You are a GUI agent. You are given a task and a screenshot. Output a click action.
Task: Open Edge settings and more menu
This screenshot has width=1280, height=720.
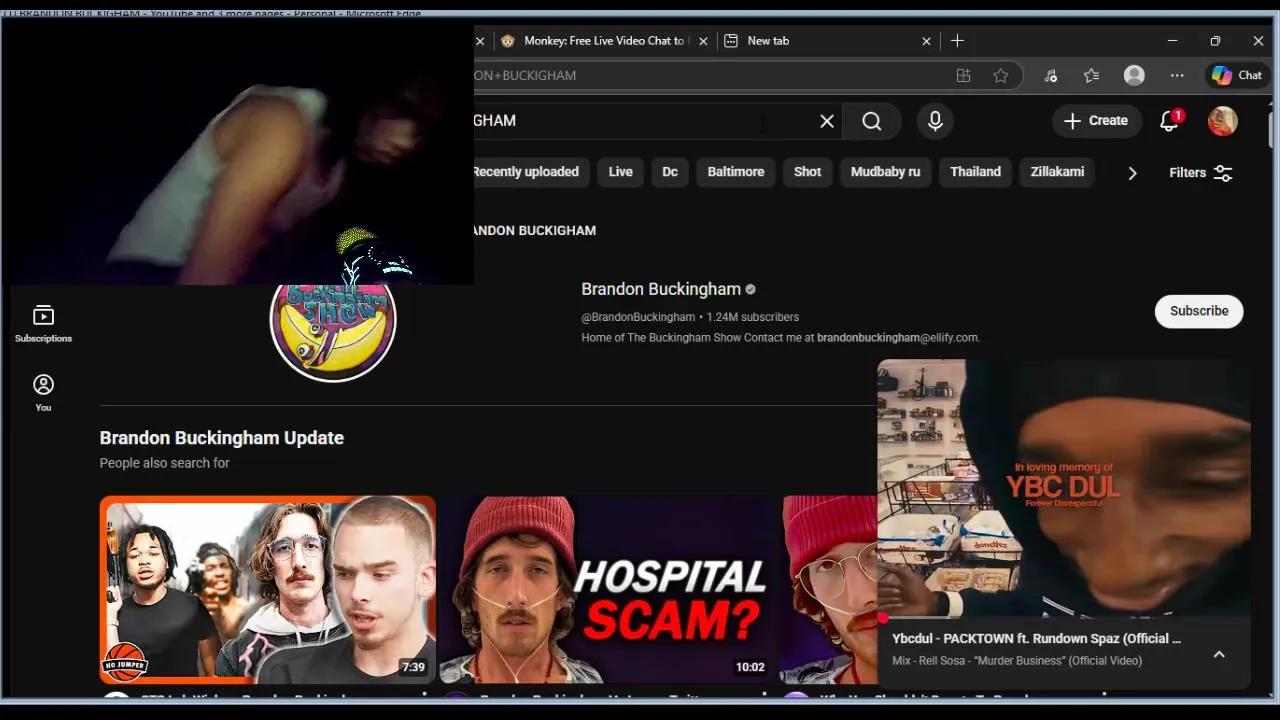click(x=1177, y=75)
